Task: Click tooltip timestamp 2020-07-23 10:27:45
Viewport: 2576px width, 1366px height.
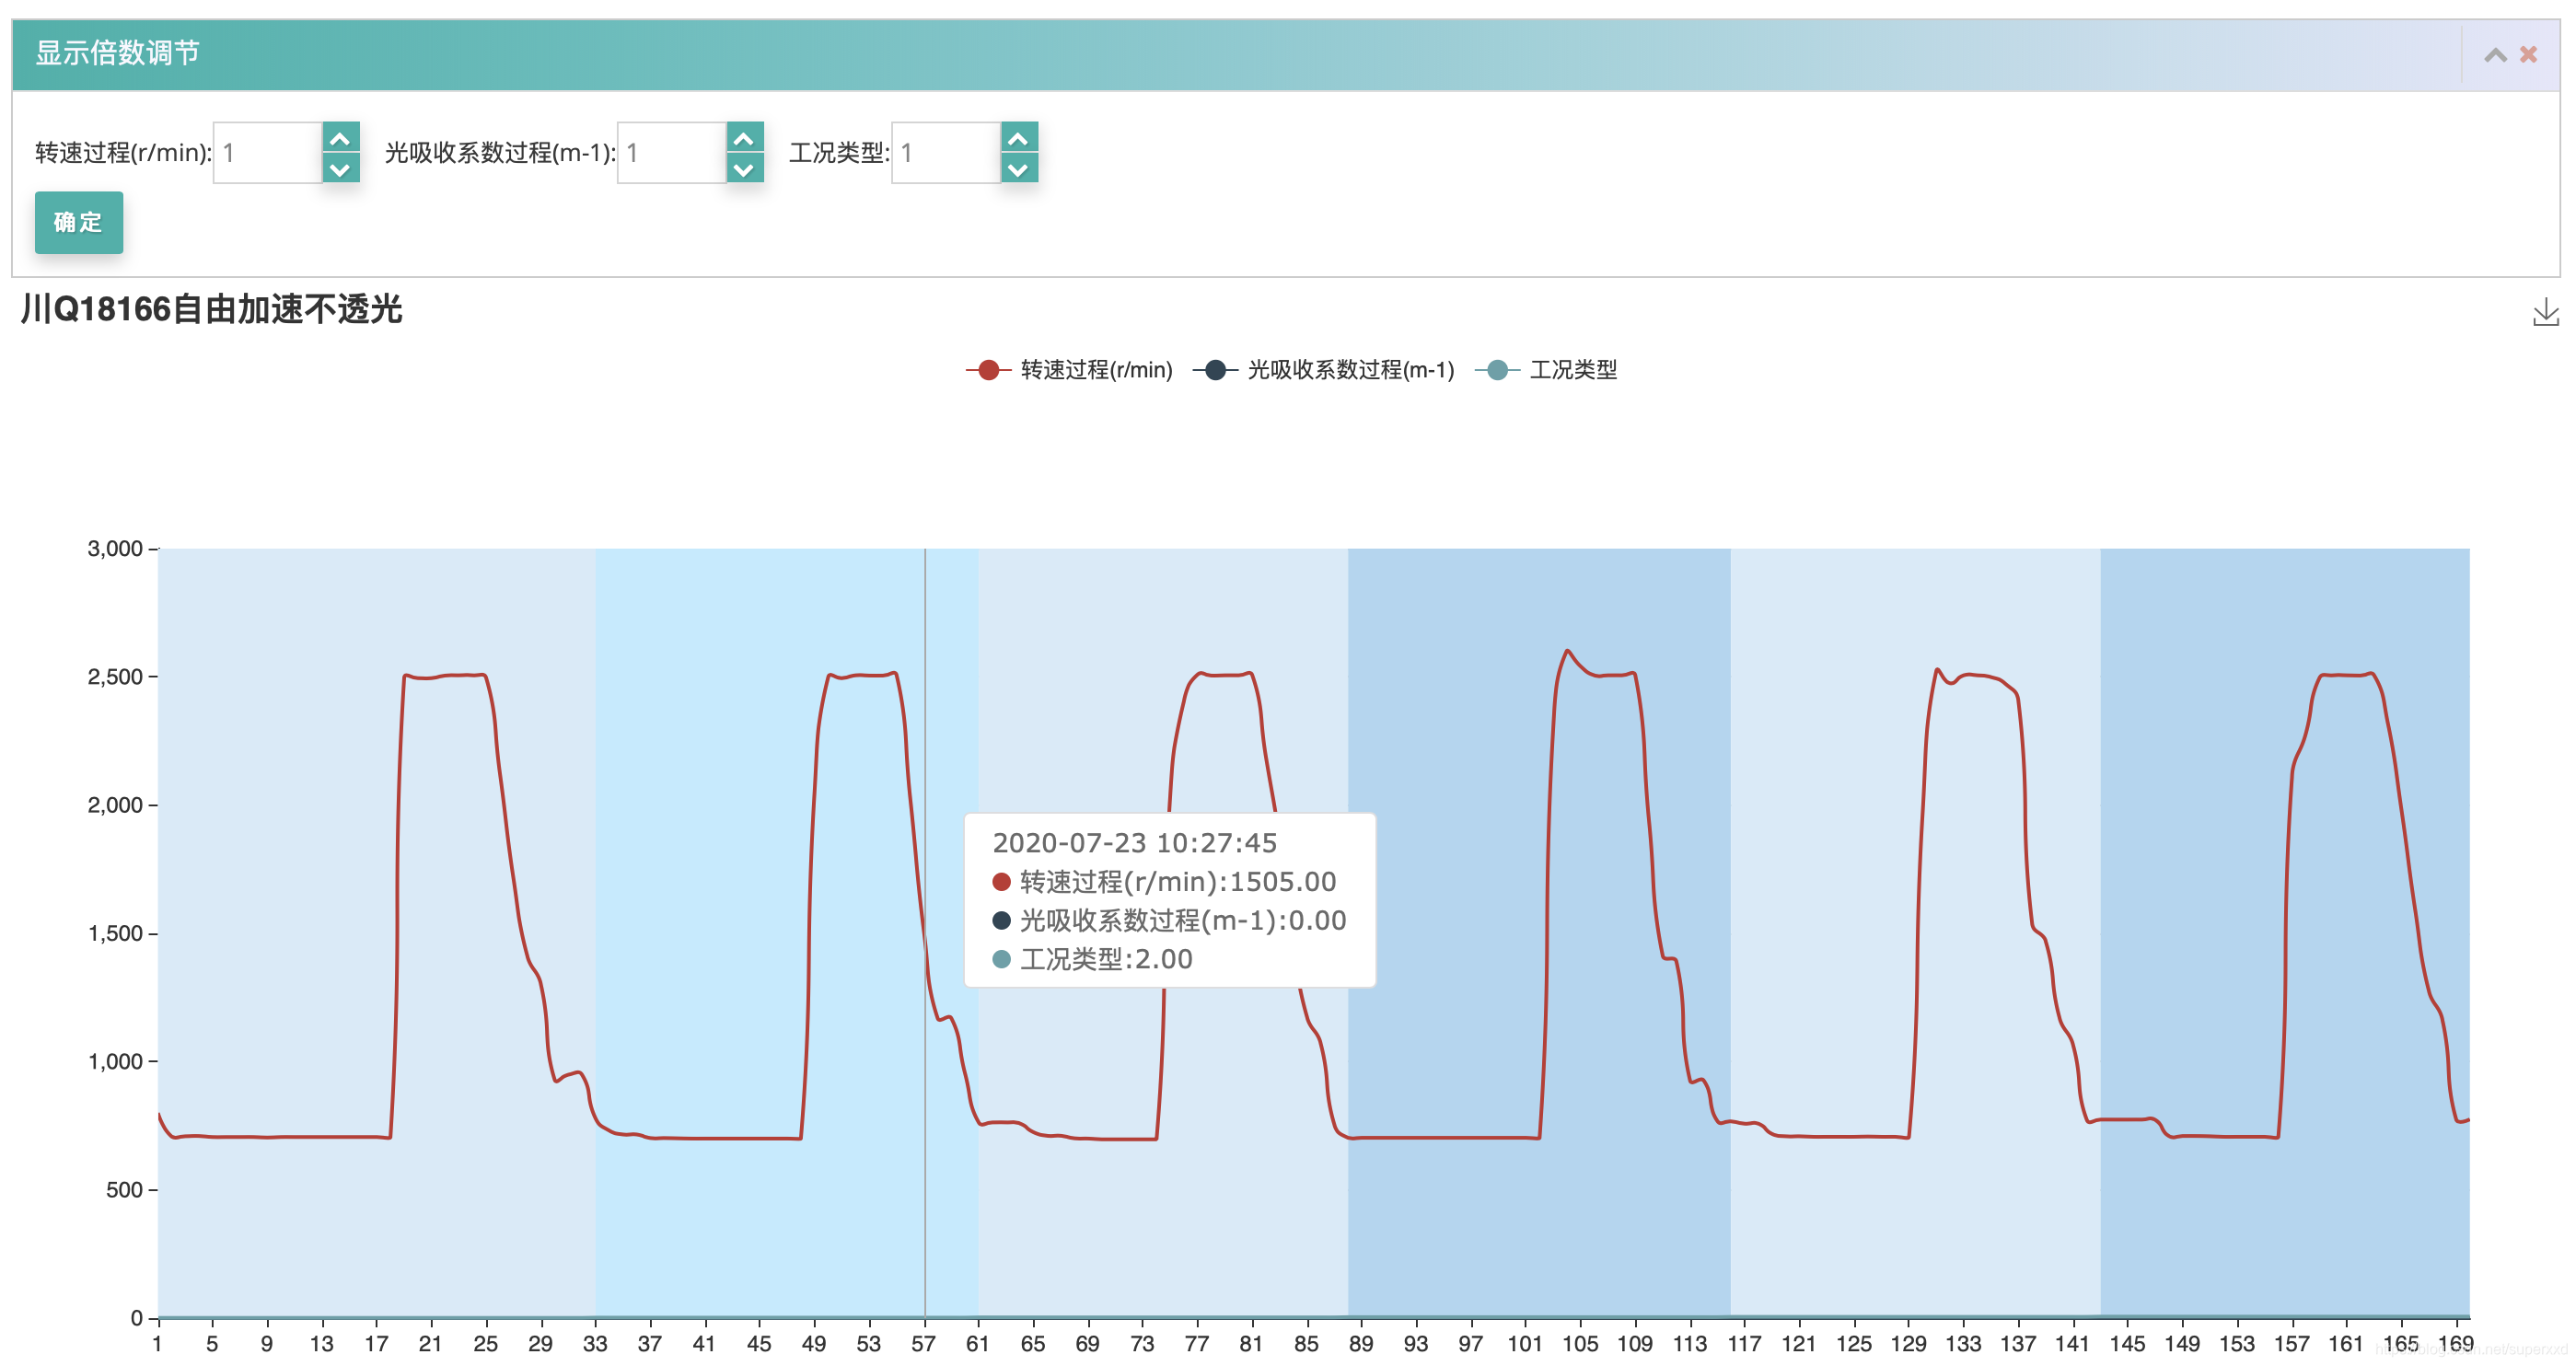Action: click(1134, 843)
